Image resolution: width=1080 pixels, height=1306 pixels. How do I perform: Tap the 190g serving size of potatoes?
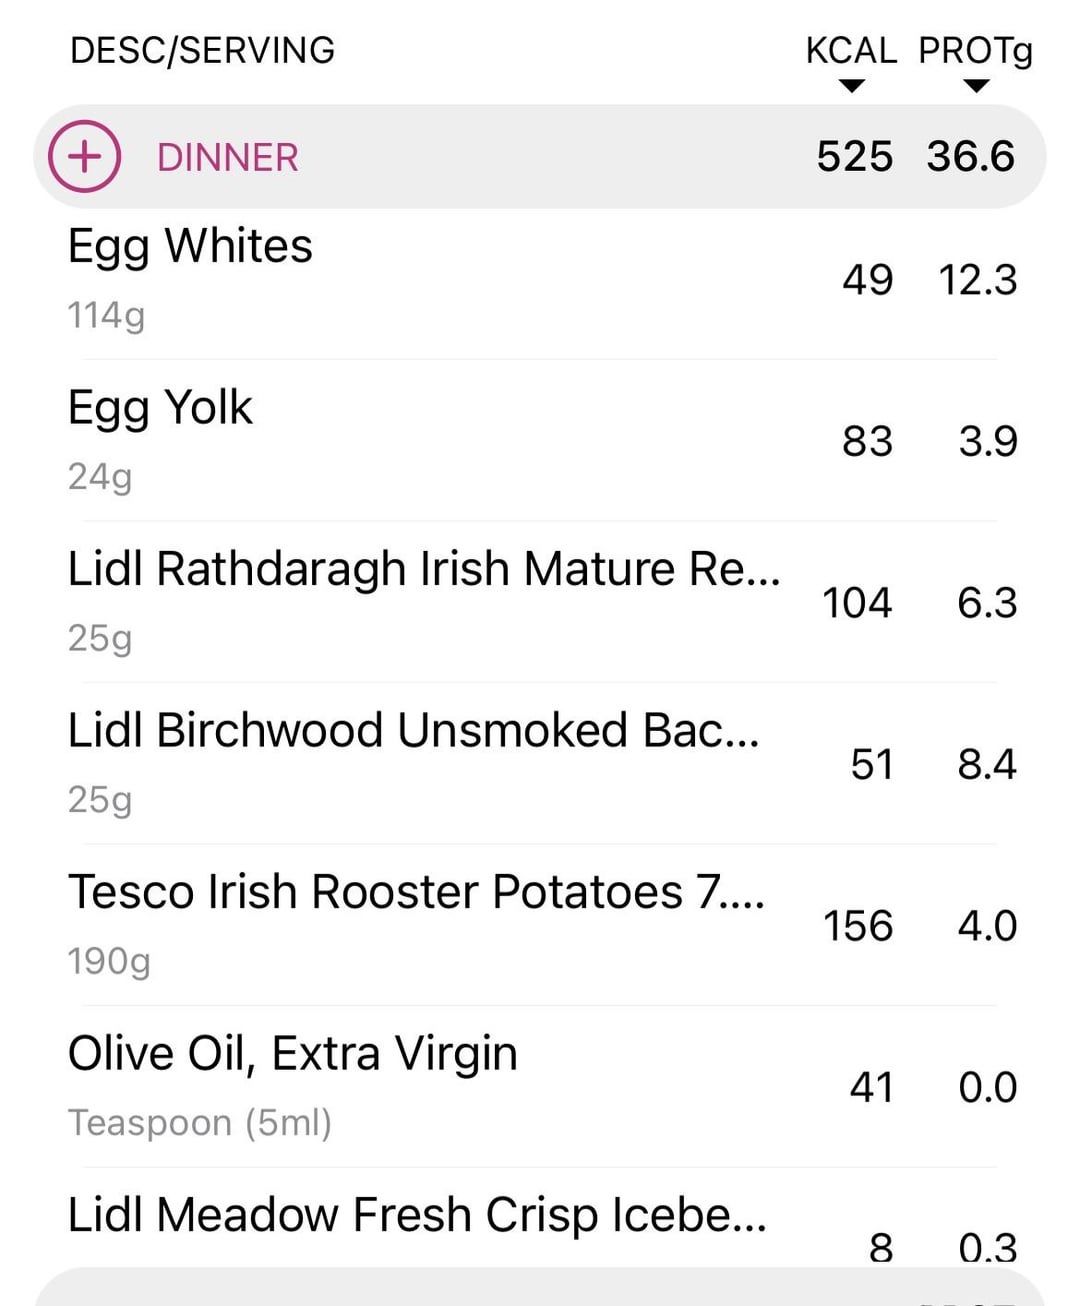pos(109,961)
